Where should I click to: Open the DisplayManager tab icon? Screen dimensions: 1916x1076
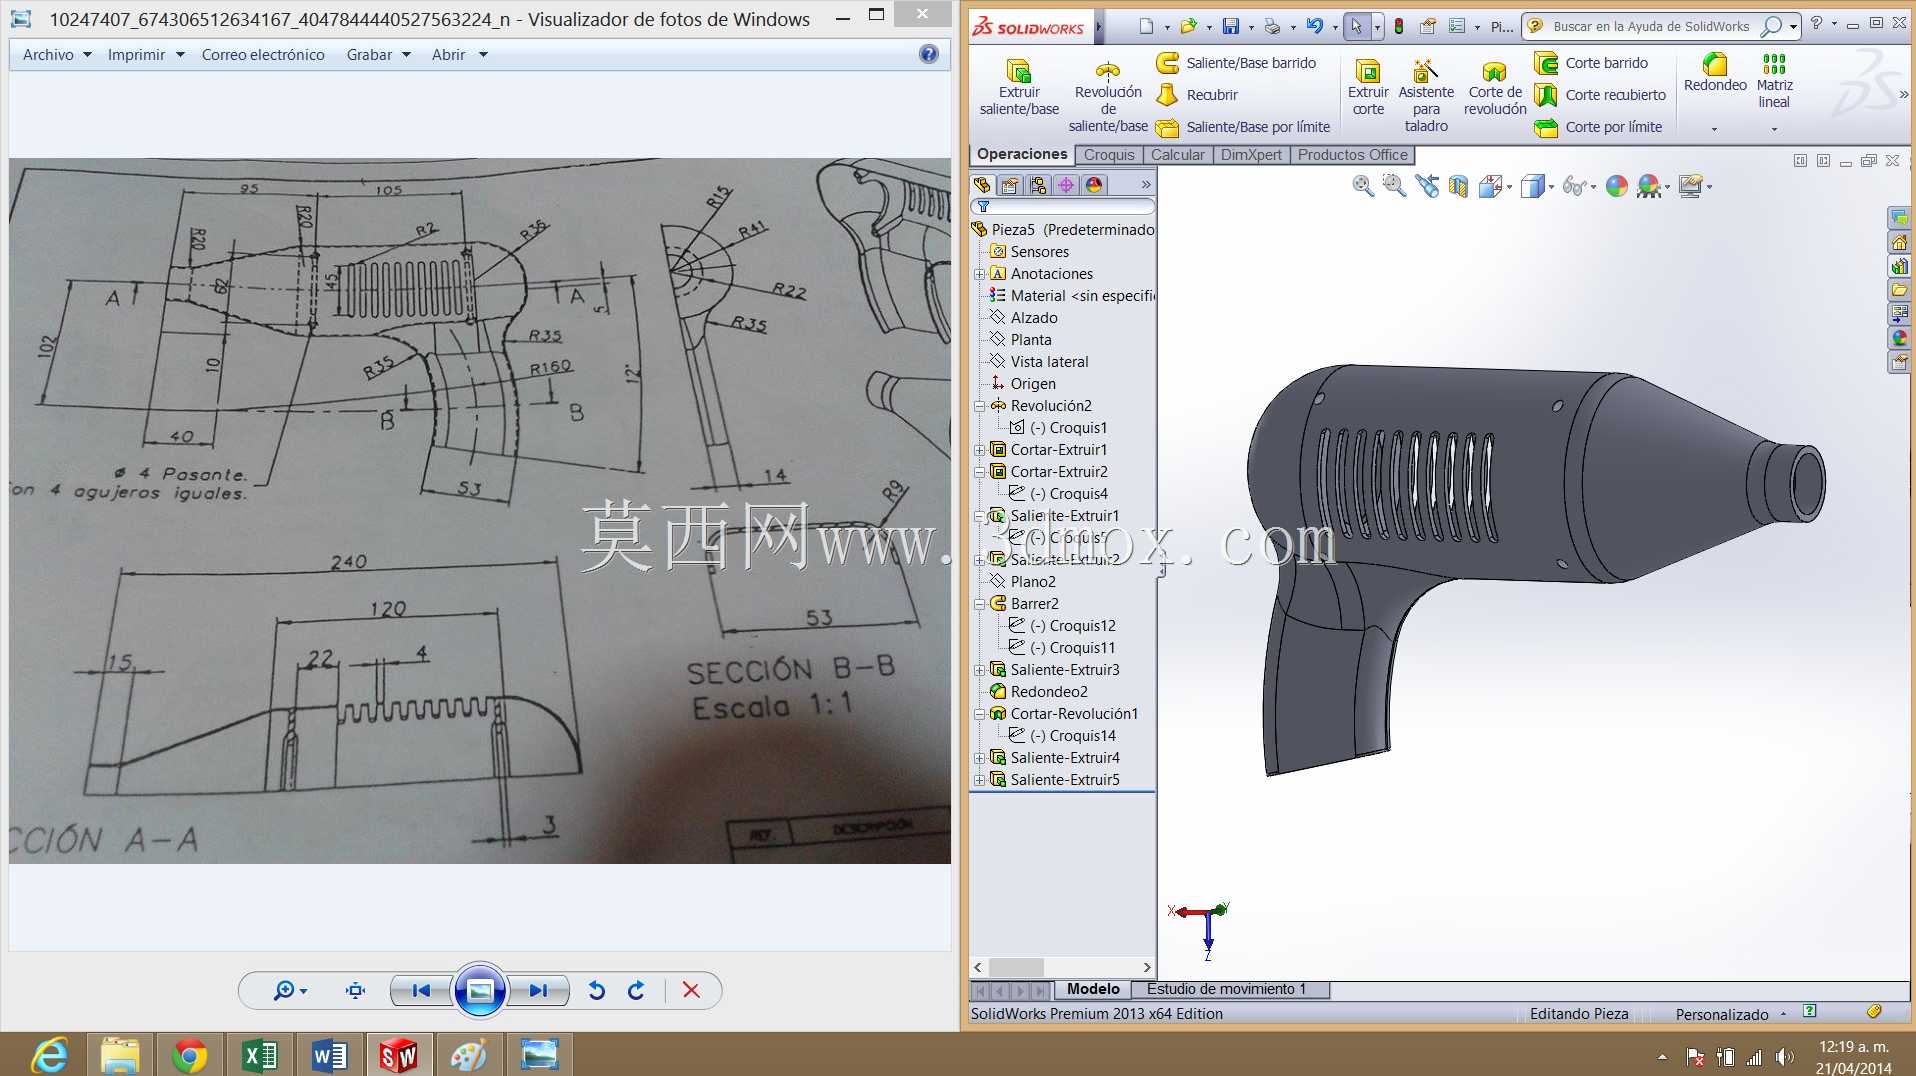click(x=1094, y=185)
